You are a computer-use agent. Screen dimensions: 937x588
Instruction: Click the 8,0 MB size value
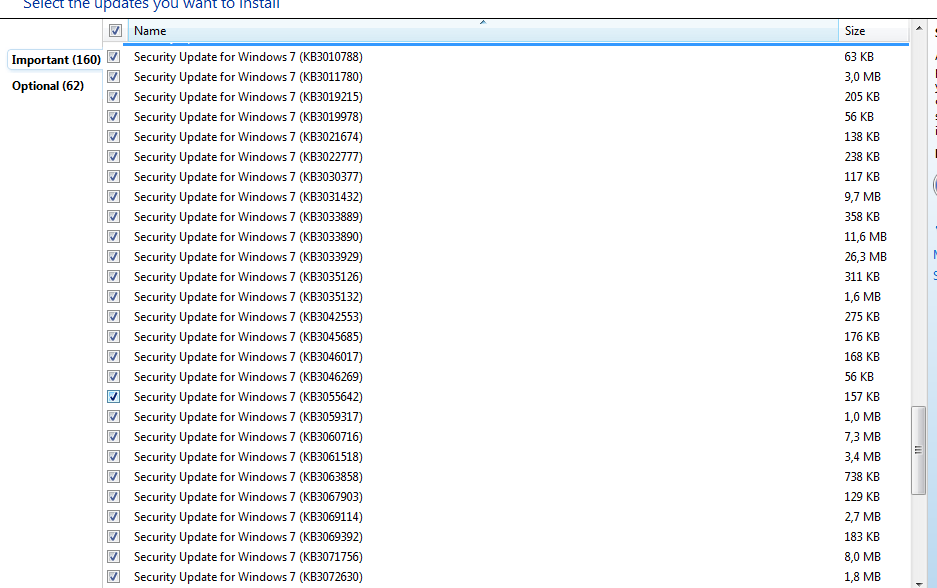[862, 557]
